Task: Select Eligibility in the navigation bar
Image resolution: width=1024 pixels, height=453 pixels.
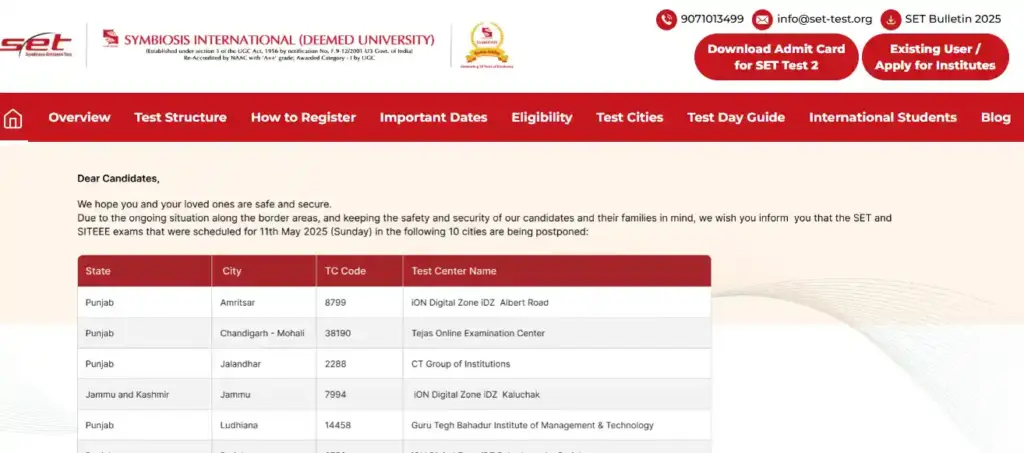Action: coord(541,118)
